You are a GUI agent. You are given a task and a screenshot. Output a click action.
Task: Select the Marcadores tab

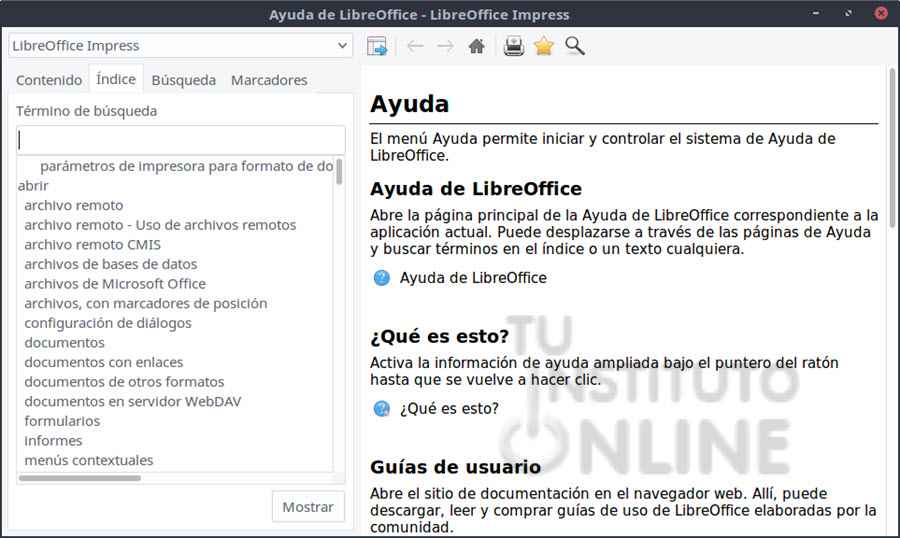point(269,80)
